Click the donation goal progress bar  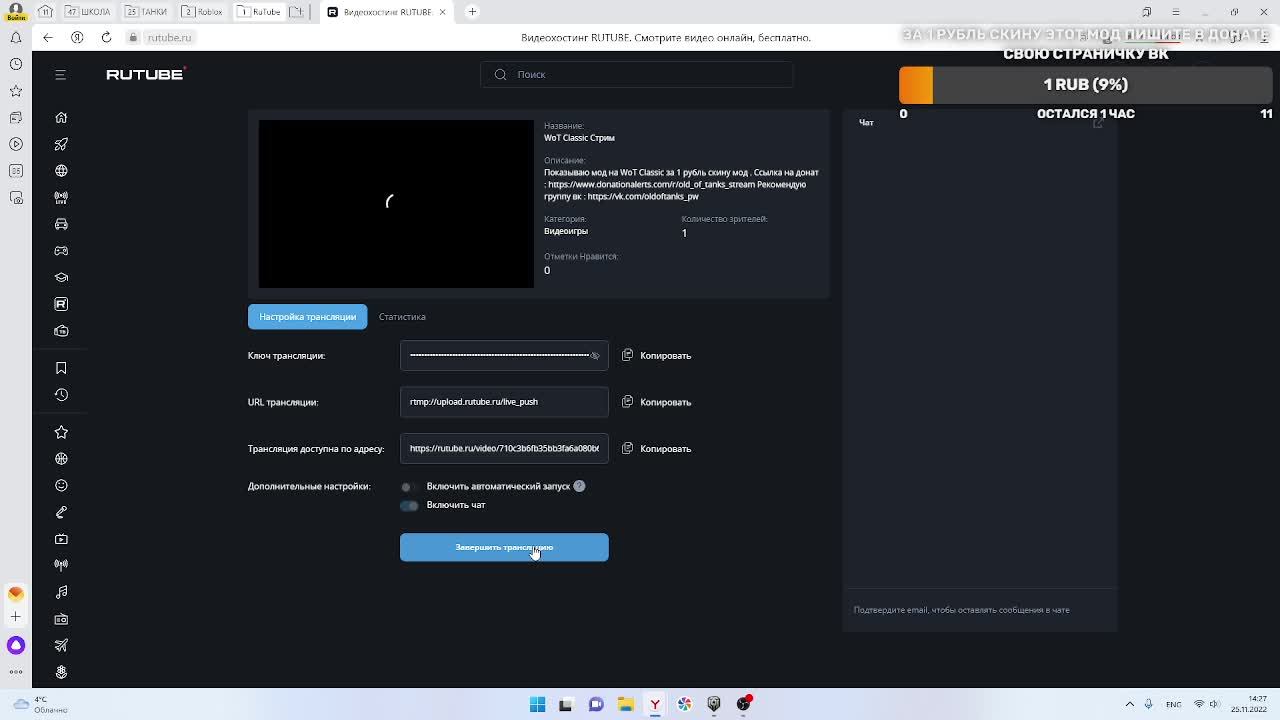1086,85
